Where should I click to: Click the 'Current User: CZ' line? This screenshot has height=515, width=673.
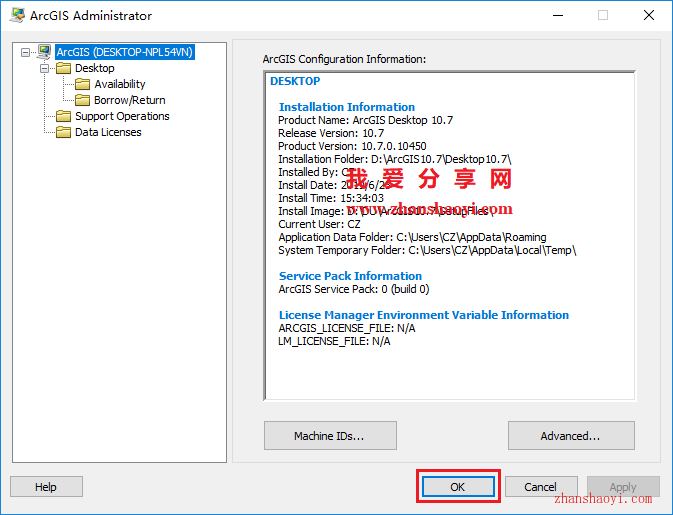[x=319, y=224]
